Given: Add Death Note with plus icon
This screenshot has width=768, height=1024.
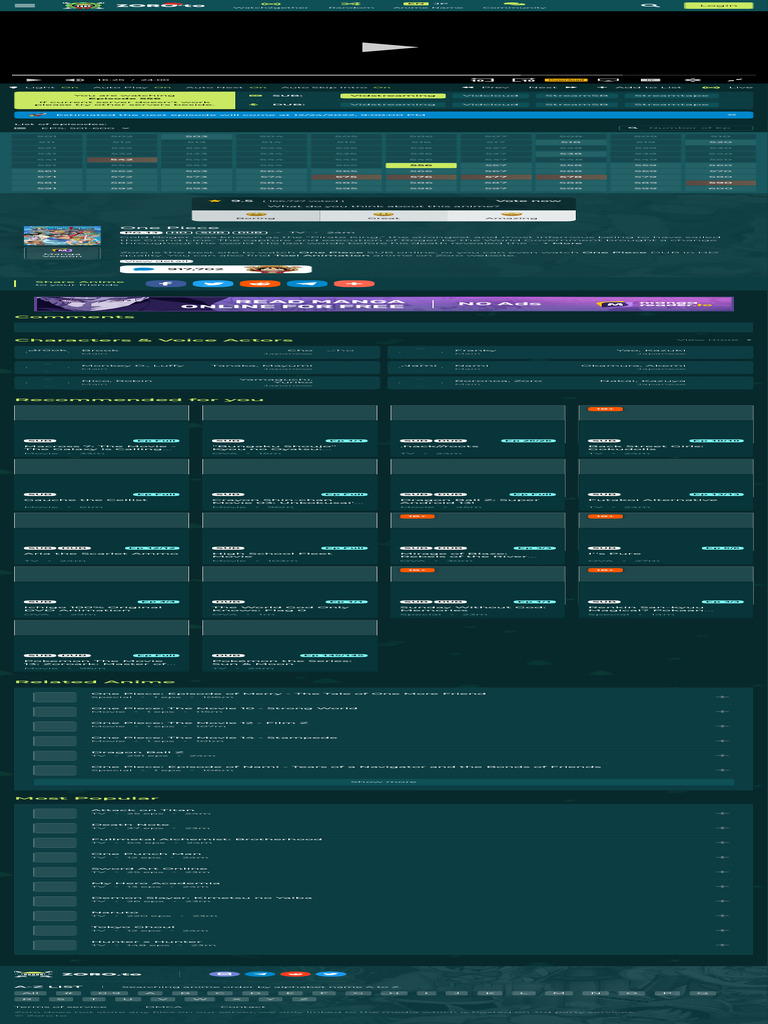Looking at the screenshot, I should [722, 828].
